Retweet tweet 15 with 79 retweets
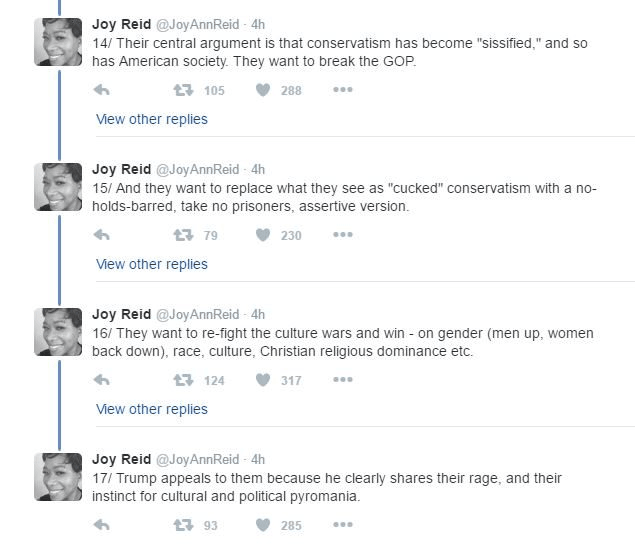 (x=183, y=235)
